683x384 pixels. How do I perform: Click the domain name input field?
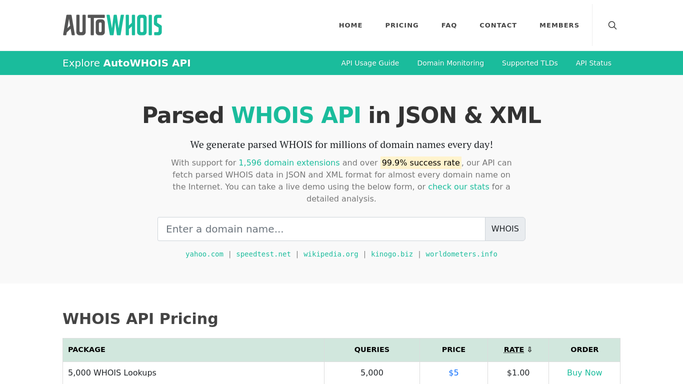321,229
